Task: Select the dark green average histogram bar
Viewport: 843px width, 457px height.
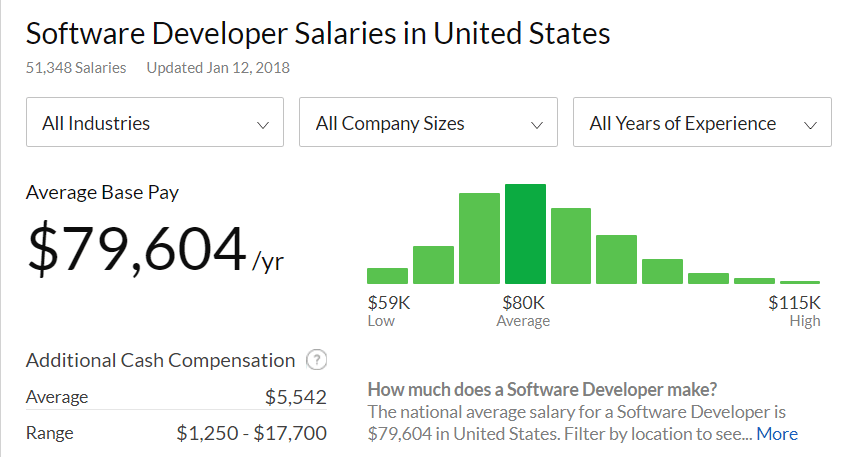Action: click(x=525, y=235)
